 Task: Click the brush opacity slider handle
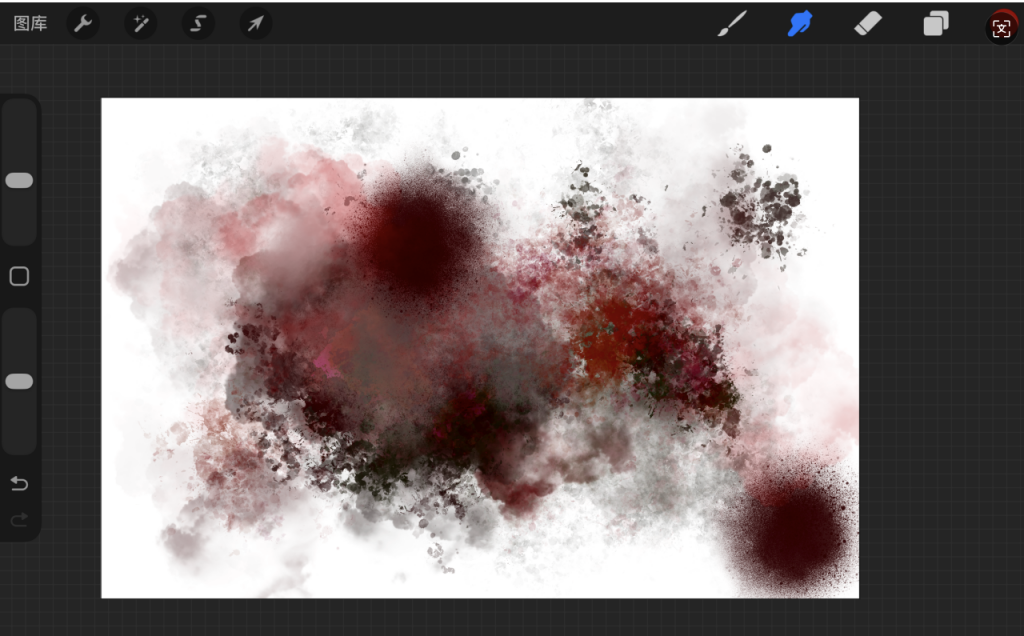point(19,381)
